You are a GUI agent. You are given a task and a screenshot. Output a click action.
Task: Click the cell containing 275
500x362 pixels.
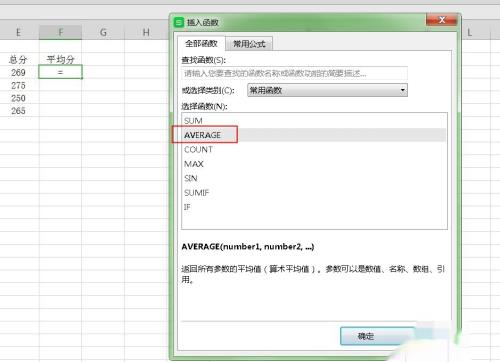point(18,85)
